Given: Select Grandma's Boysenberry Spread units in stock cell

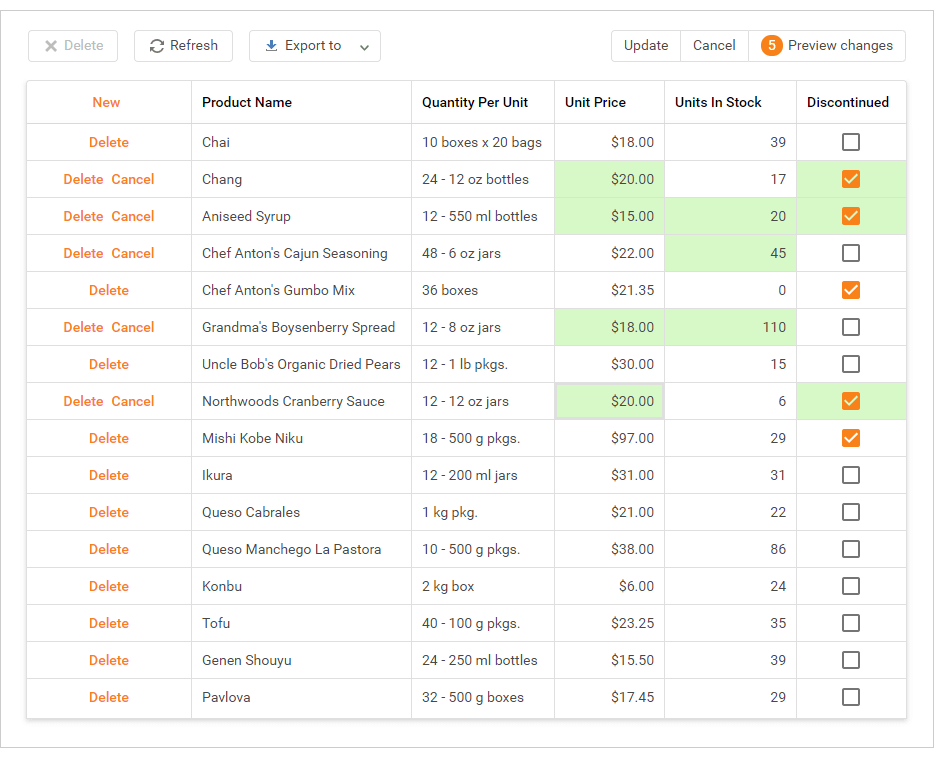Looking at the screenshot, I should 730,327.
